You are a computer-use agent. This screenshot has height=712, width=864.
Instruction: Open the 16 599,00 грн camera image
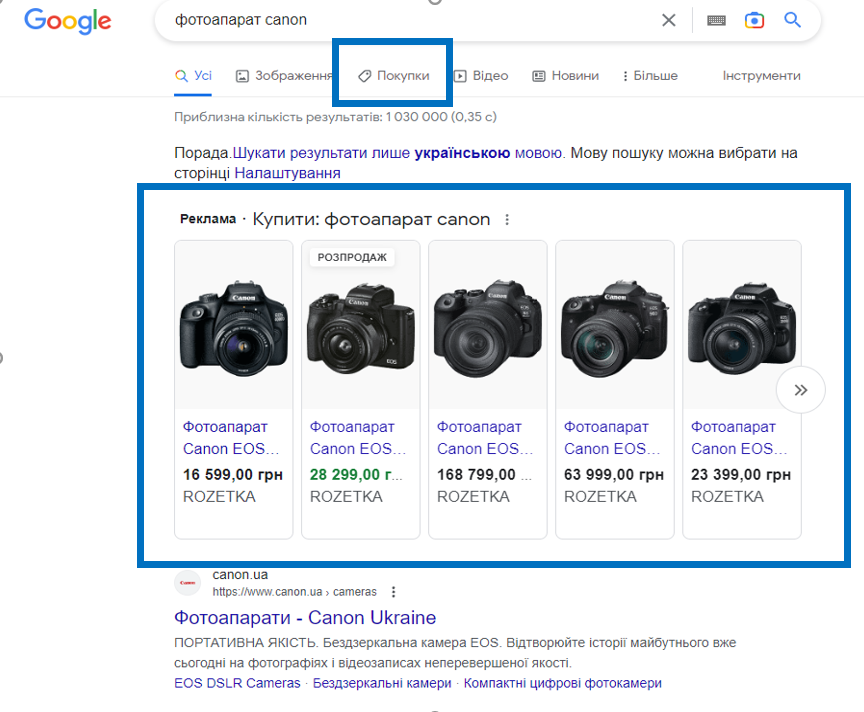tap(234, 325)
